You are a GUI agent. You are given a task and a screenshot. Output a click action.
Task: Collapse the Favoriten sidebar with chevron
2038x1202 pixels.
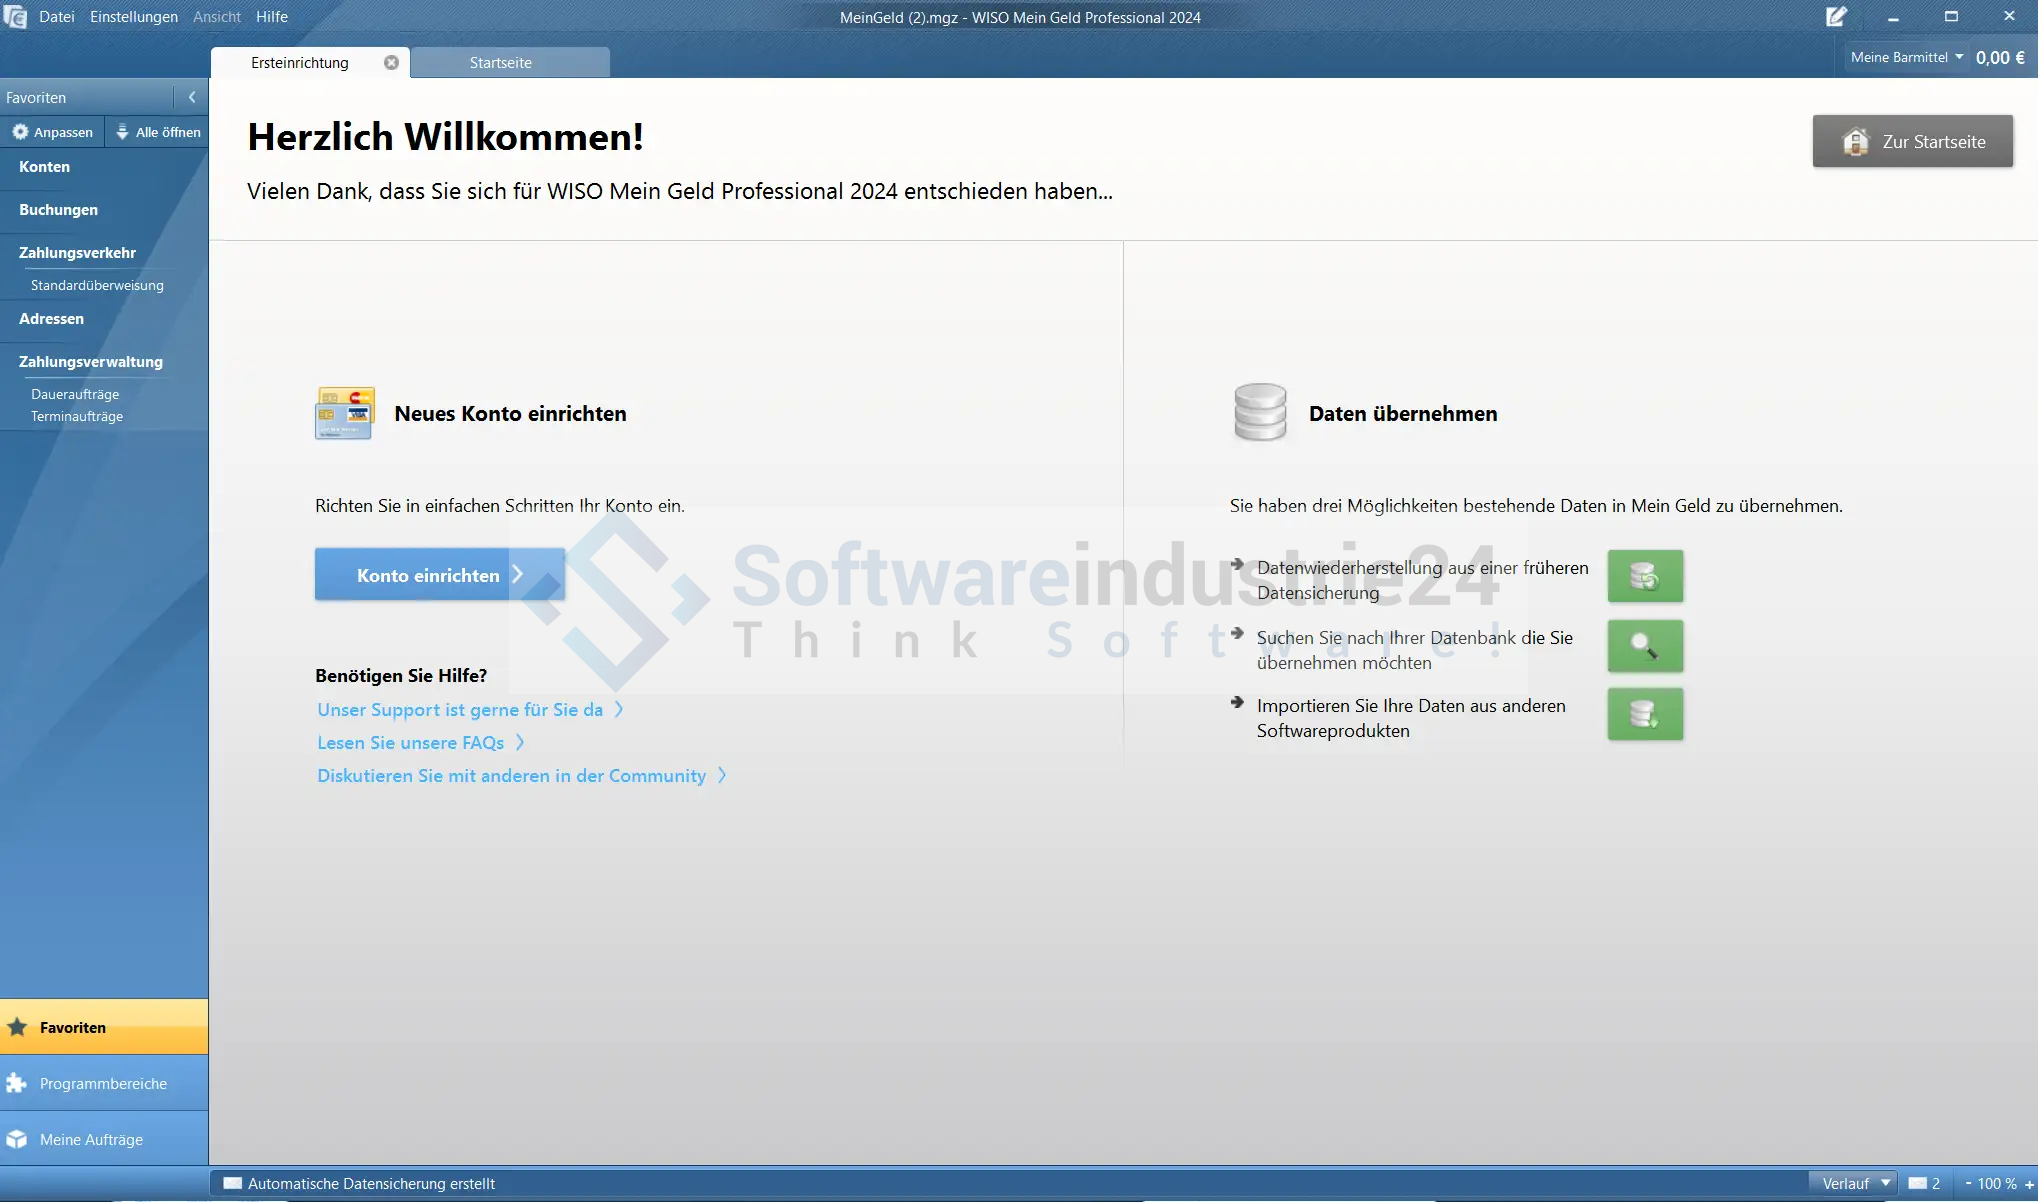[x=192, y=97]
